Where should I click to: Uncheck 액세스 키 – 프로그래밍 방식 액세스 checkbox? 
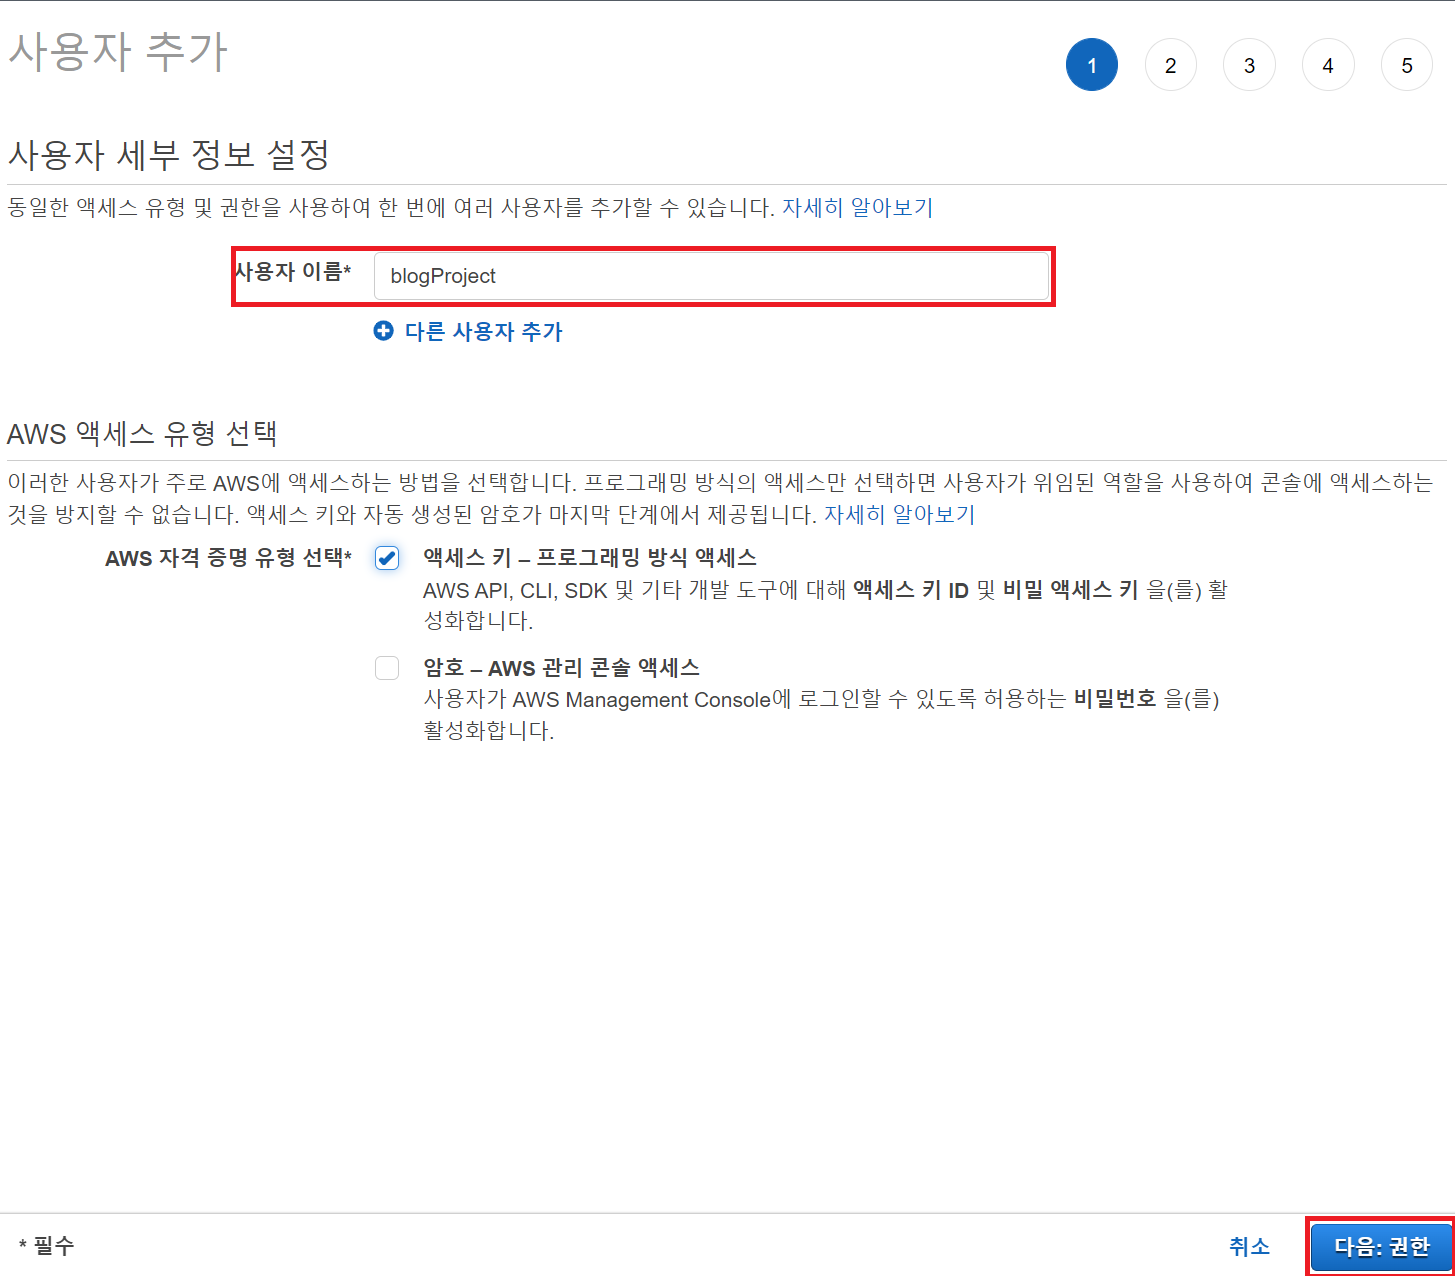click(x=387, y=558)
